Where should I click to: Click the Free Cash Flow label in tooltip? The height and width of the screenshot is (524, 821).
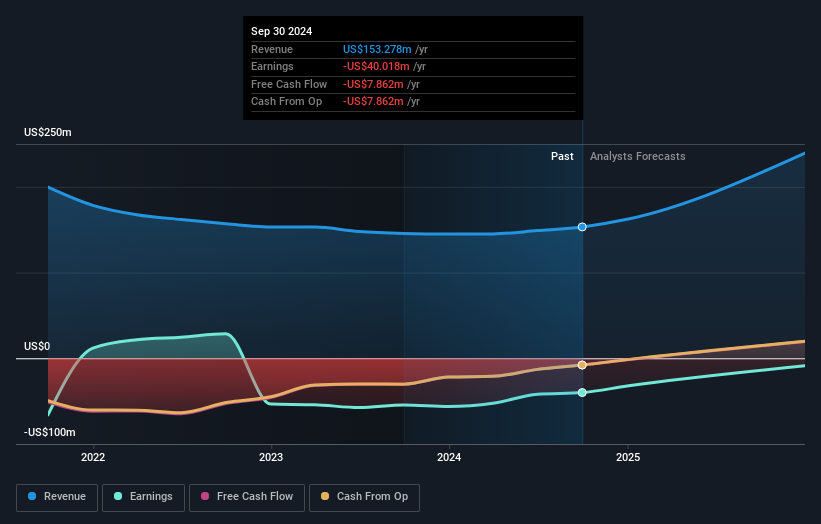[x=289, y=84]
